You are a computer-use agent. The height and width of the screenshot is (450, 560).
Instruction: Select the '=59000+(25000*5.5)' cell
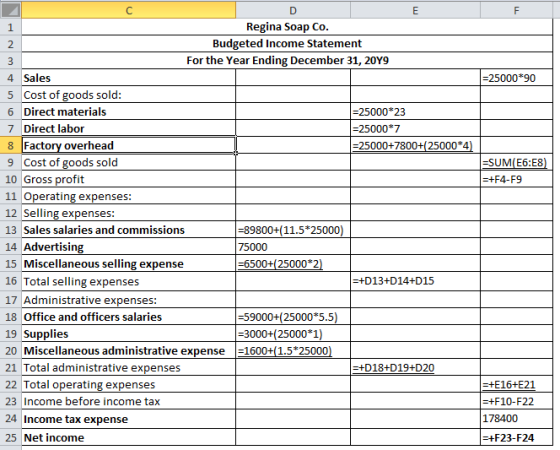pyautogui.click(x=293, y=316)
